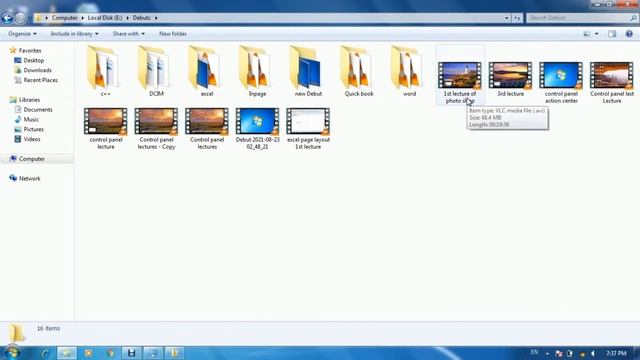Open the Videos library
This screenshot has height=360, width=640.
(x=32, y=139)
